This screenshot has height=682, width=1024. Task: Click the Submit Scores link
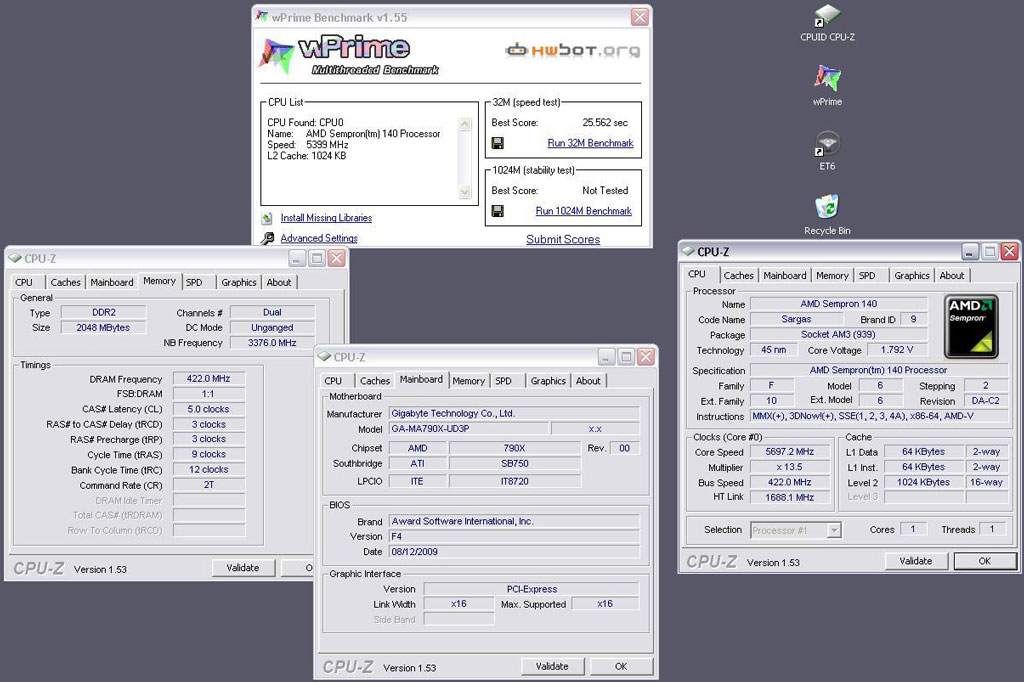point(563,239)
